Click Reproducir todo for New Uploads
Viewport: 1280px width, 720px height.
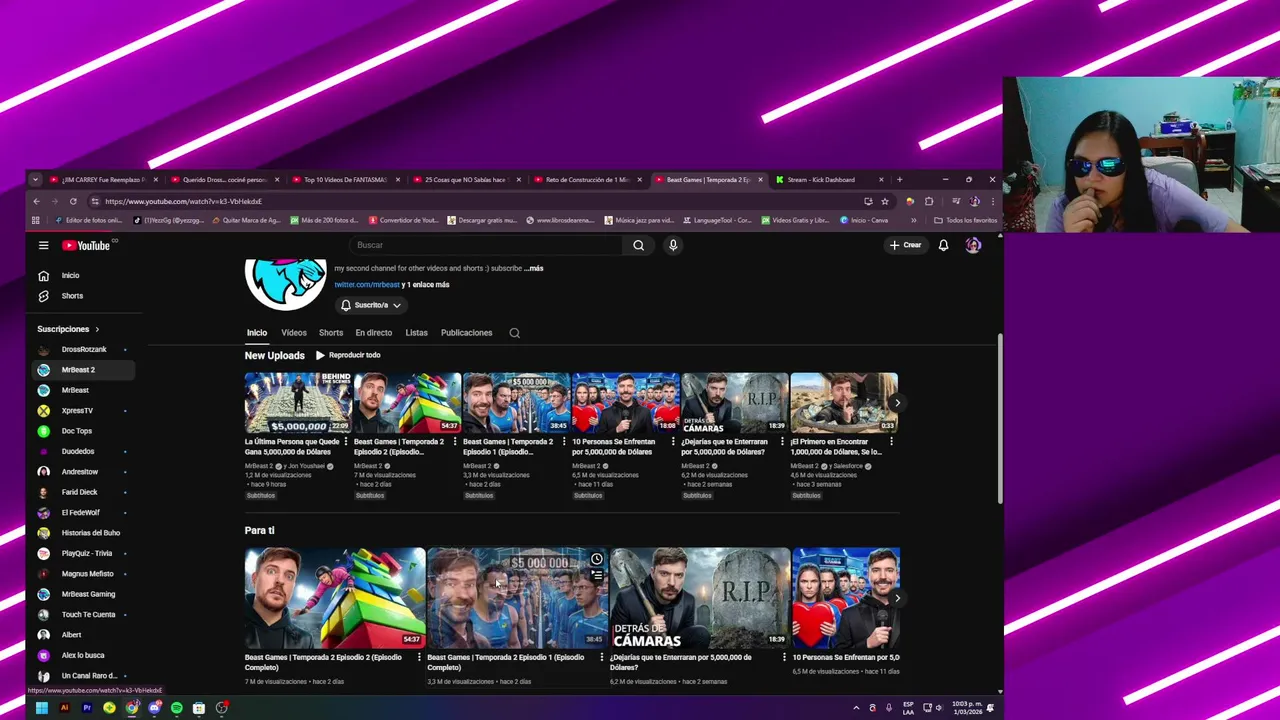(348, 355)
